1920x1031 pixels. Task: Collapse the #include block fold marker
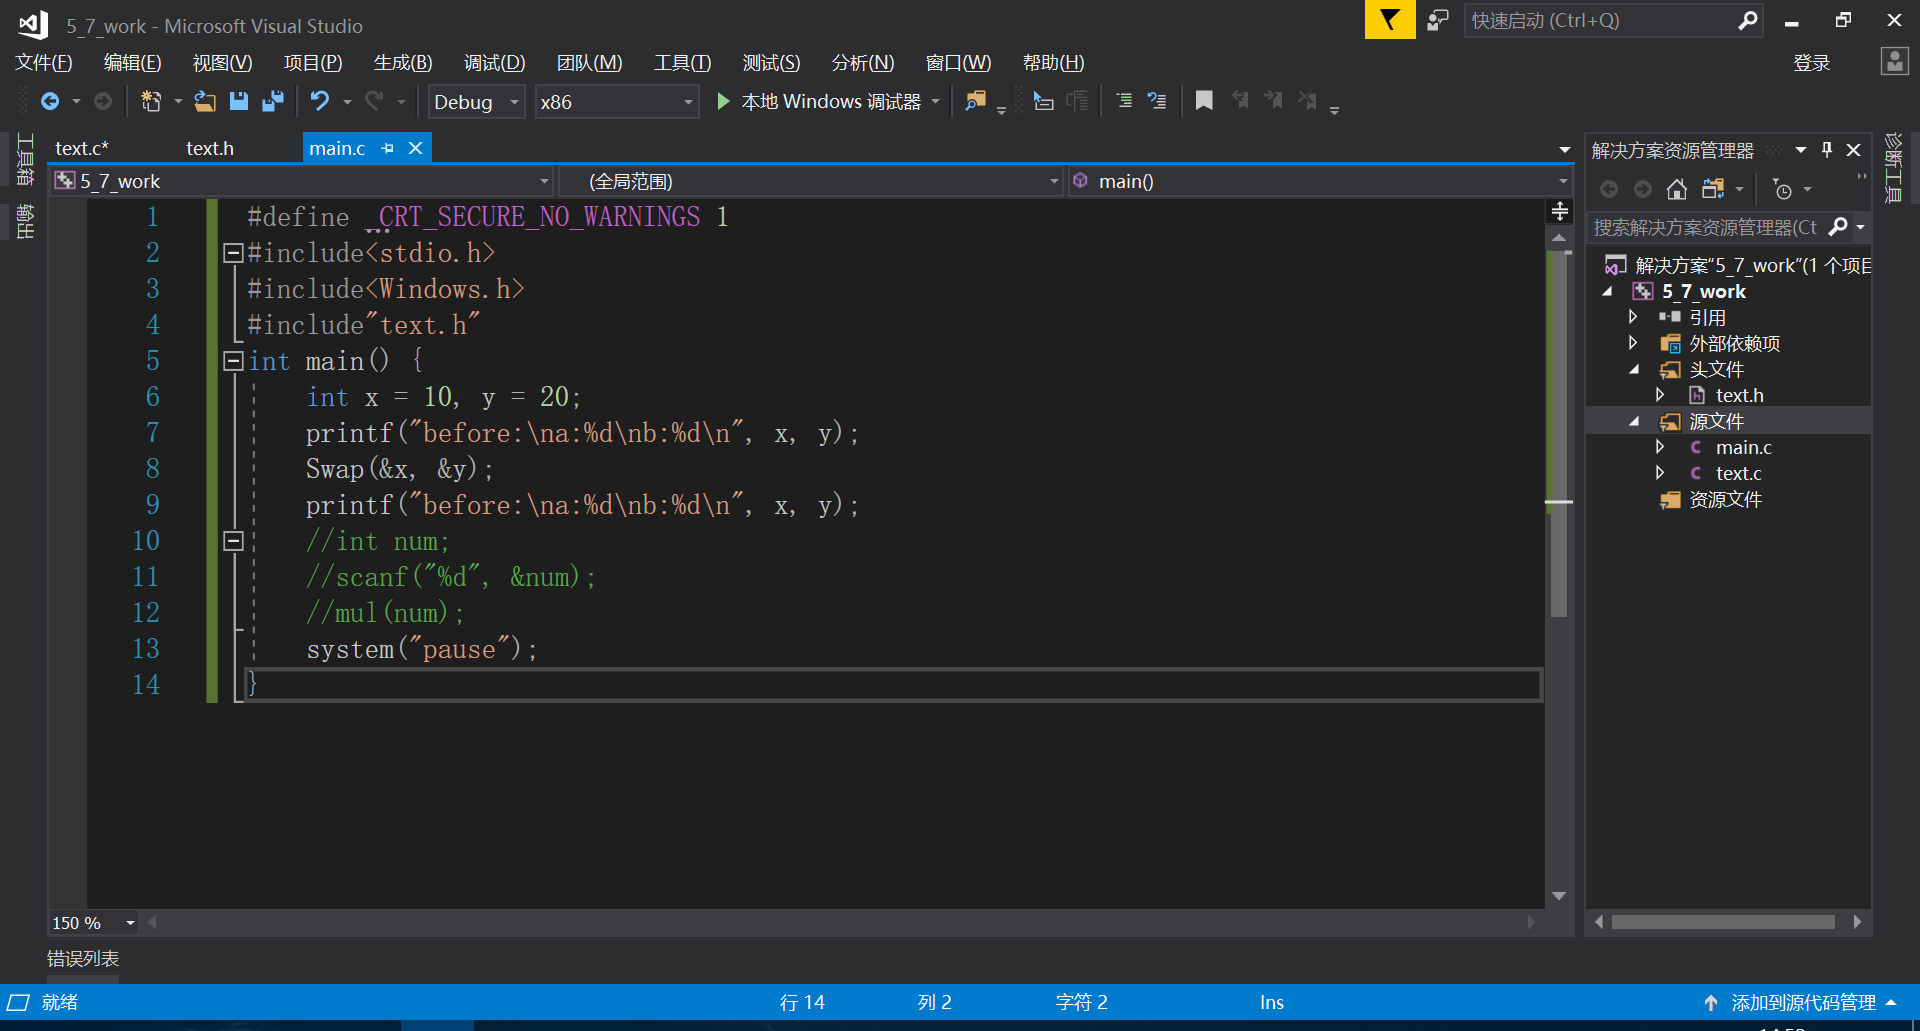coord(232,252)
